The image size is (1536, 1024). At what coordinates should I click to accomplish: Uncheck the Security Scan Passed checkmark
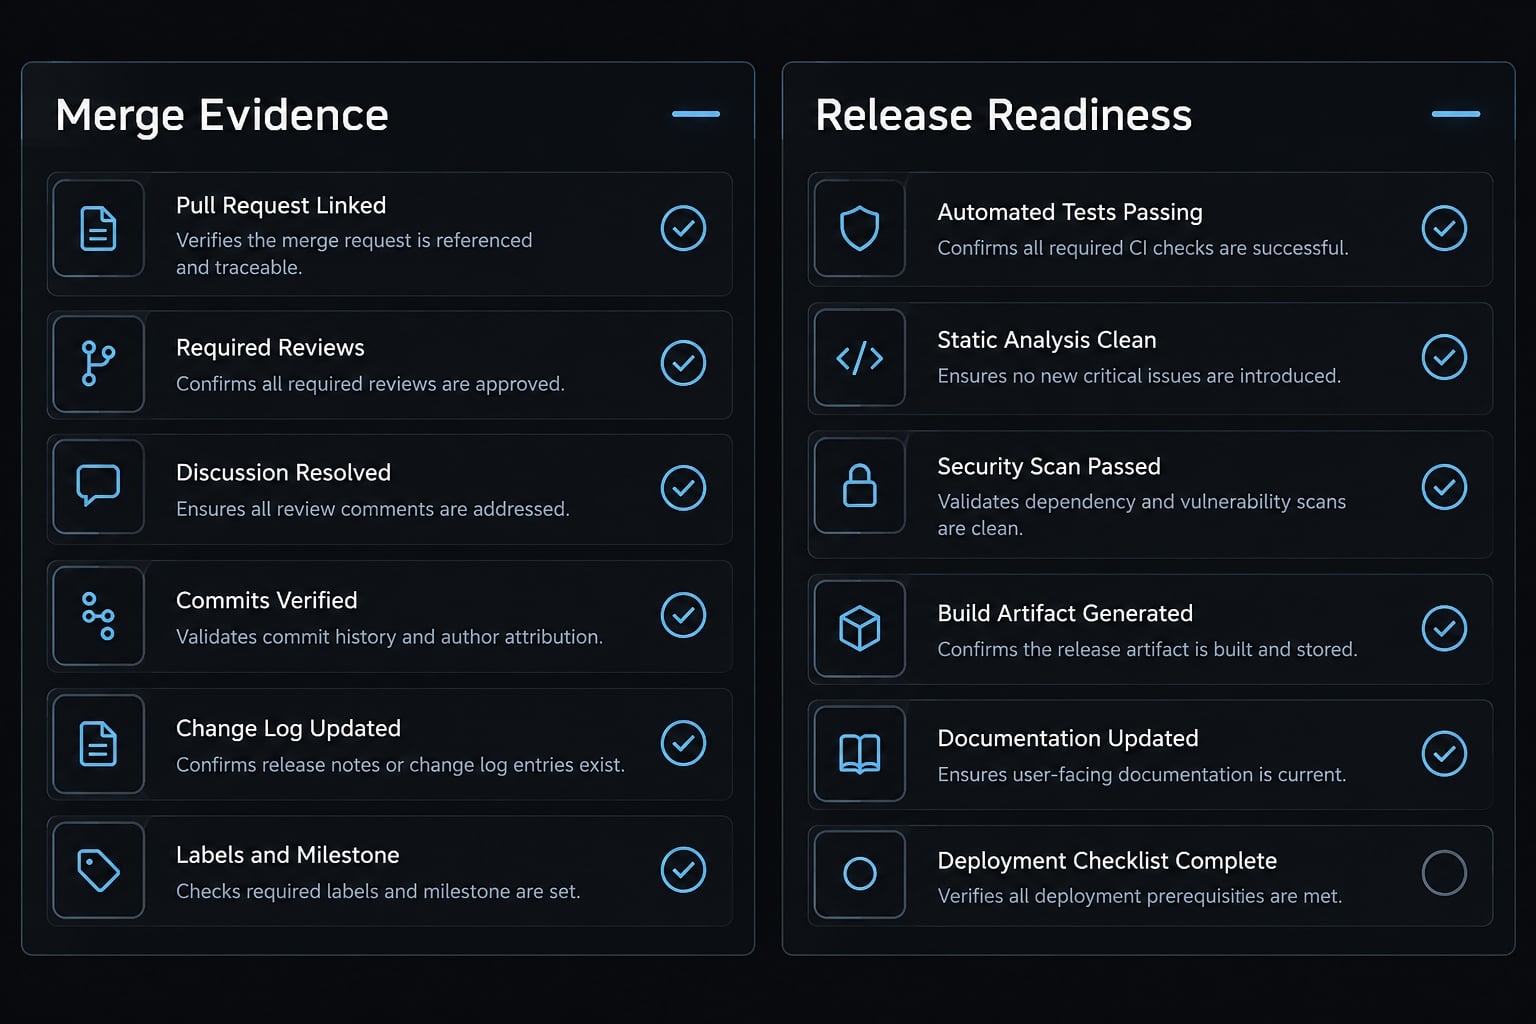point(1445,487)
